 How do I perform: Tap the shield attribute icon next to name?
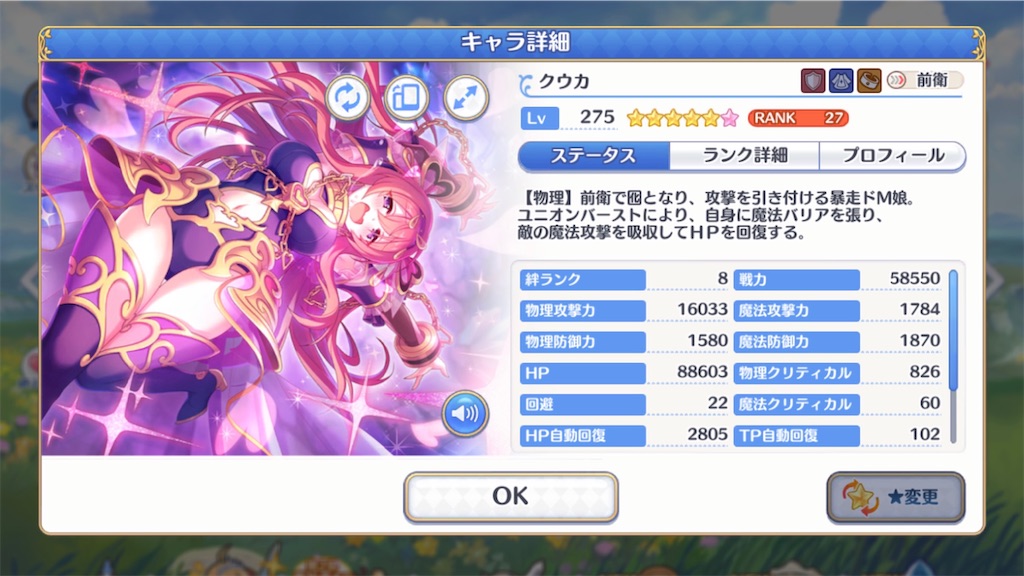[812, 81]
